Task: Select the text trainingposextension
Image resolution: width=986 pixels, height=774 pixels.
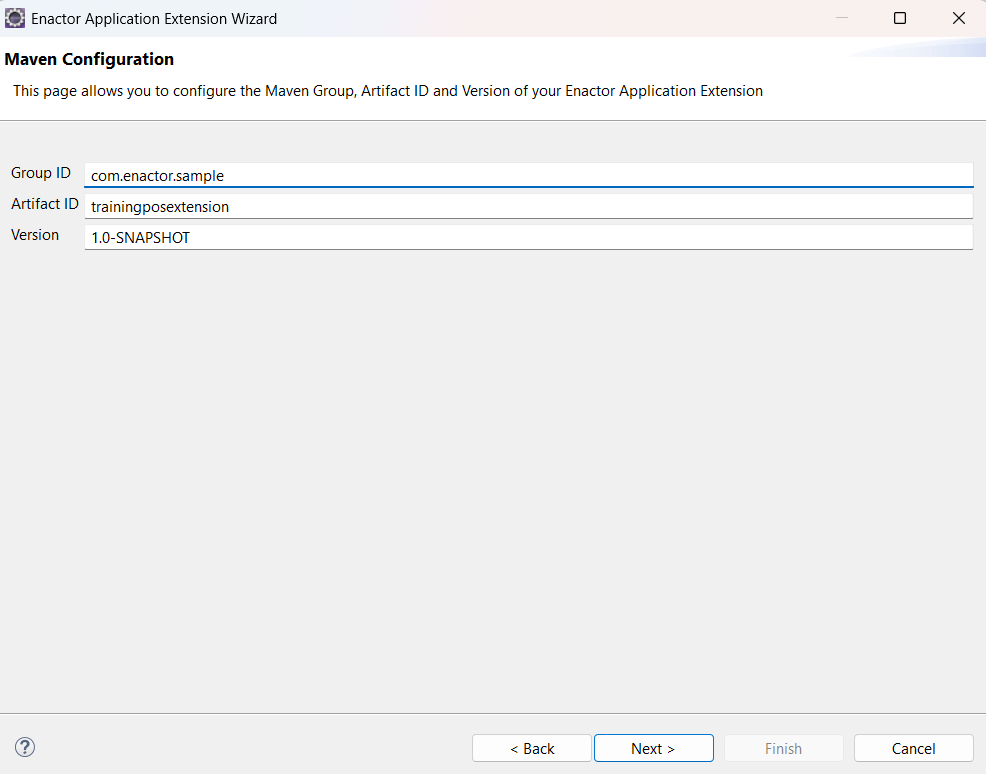Action: pos(159,206)
